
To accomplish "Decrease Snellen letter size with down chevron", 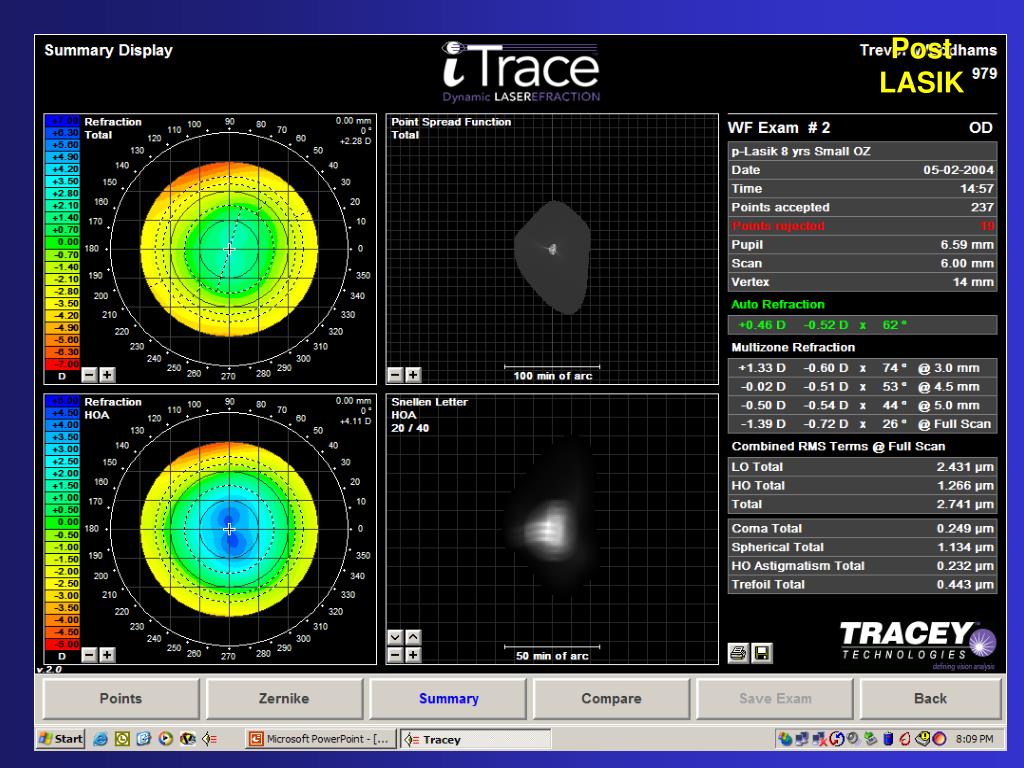I will click(x=395, y=637).
